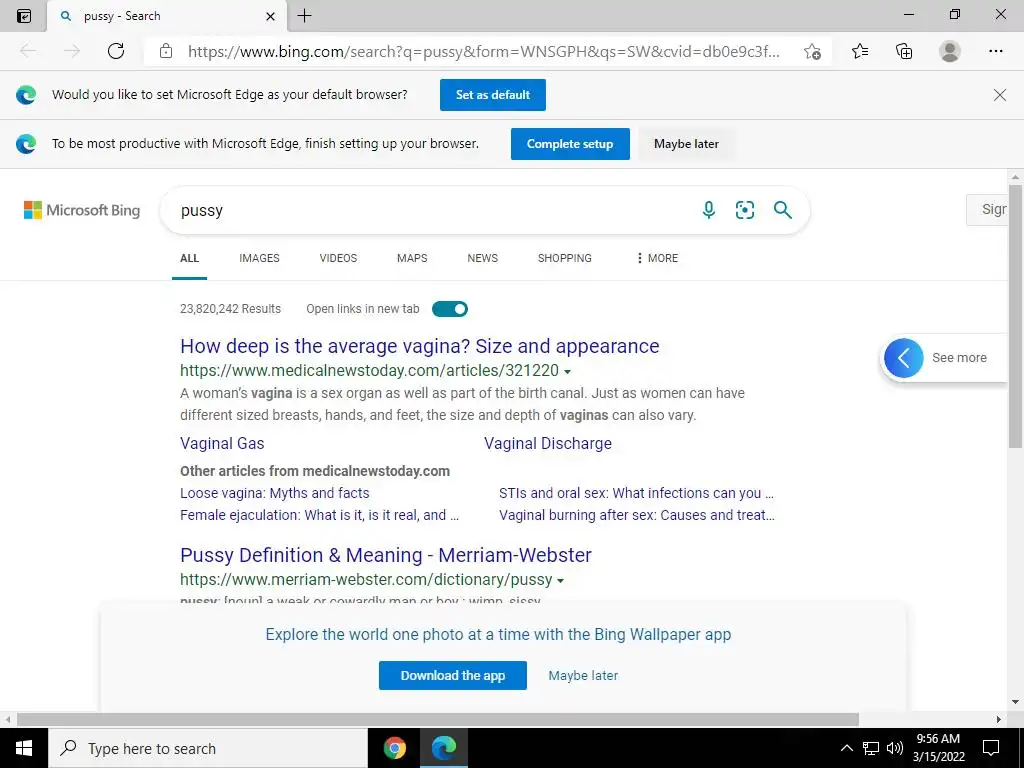This screenshot has width=1024, height=768.
Task: Click Complete setup button
Action: point(569,144)
